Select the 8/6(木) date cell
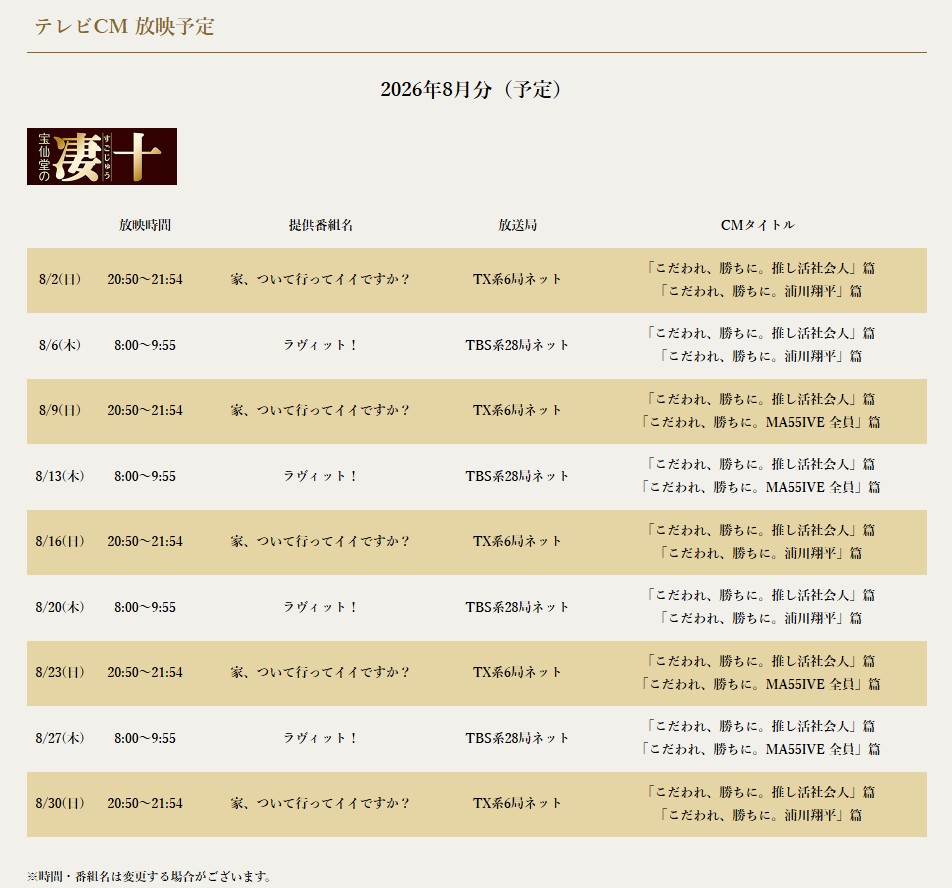 [x=60, y=345]
